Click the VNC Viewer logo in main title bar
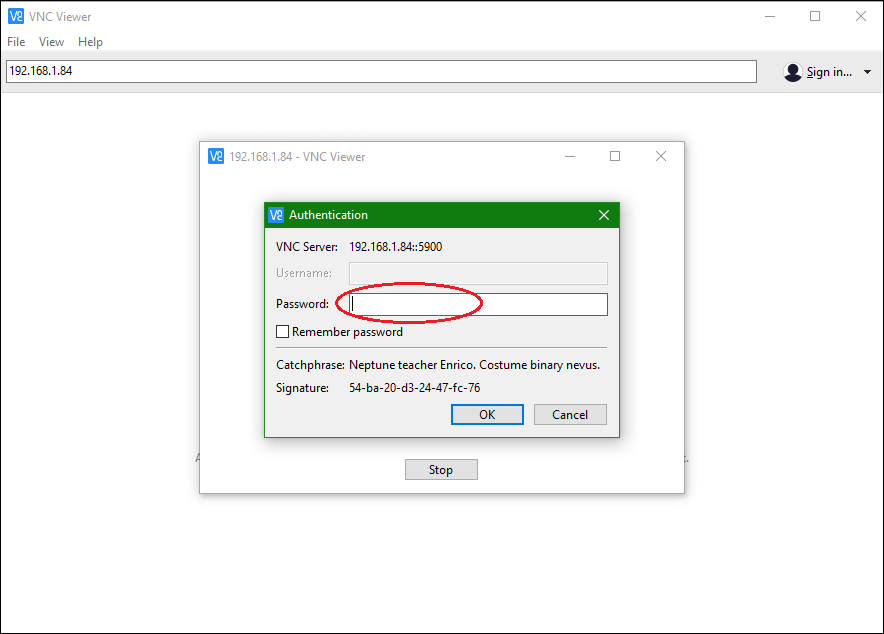884x634 pixels. tap(16, 16)
